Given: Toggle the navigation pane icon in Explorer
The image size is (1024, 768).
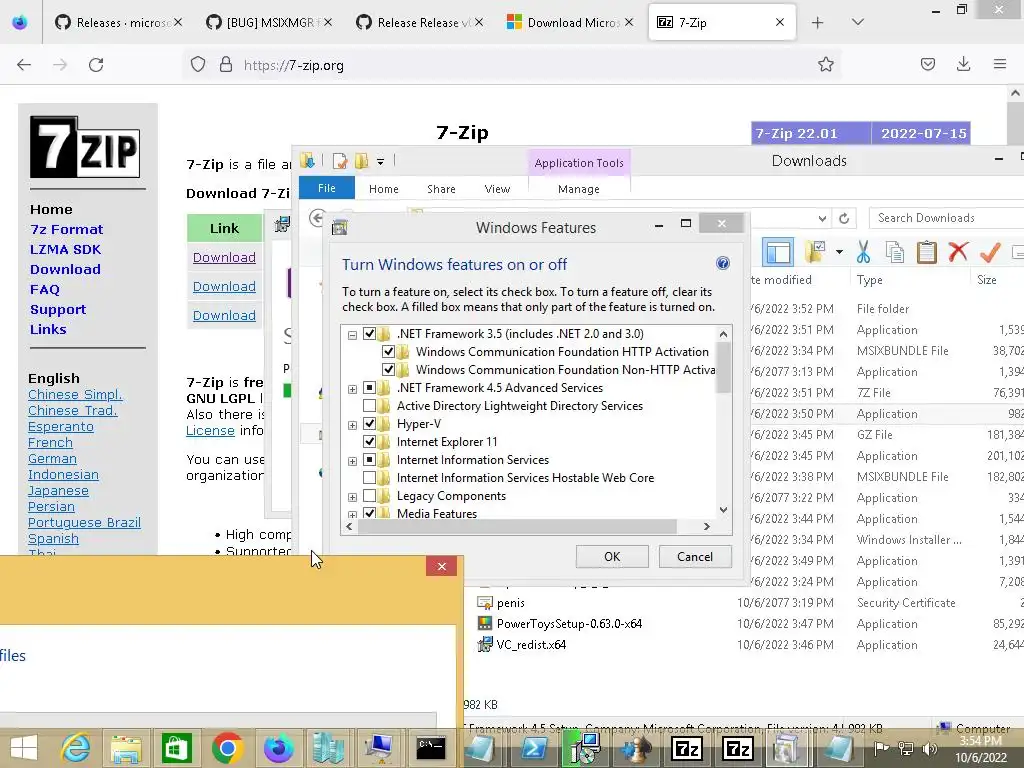Looking at the screenshot, I should [x=778, y=252].
